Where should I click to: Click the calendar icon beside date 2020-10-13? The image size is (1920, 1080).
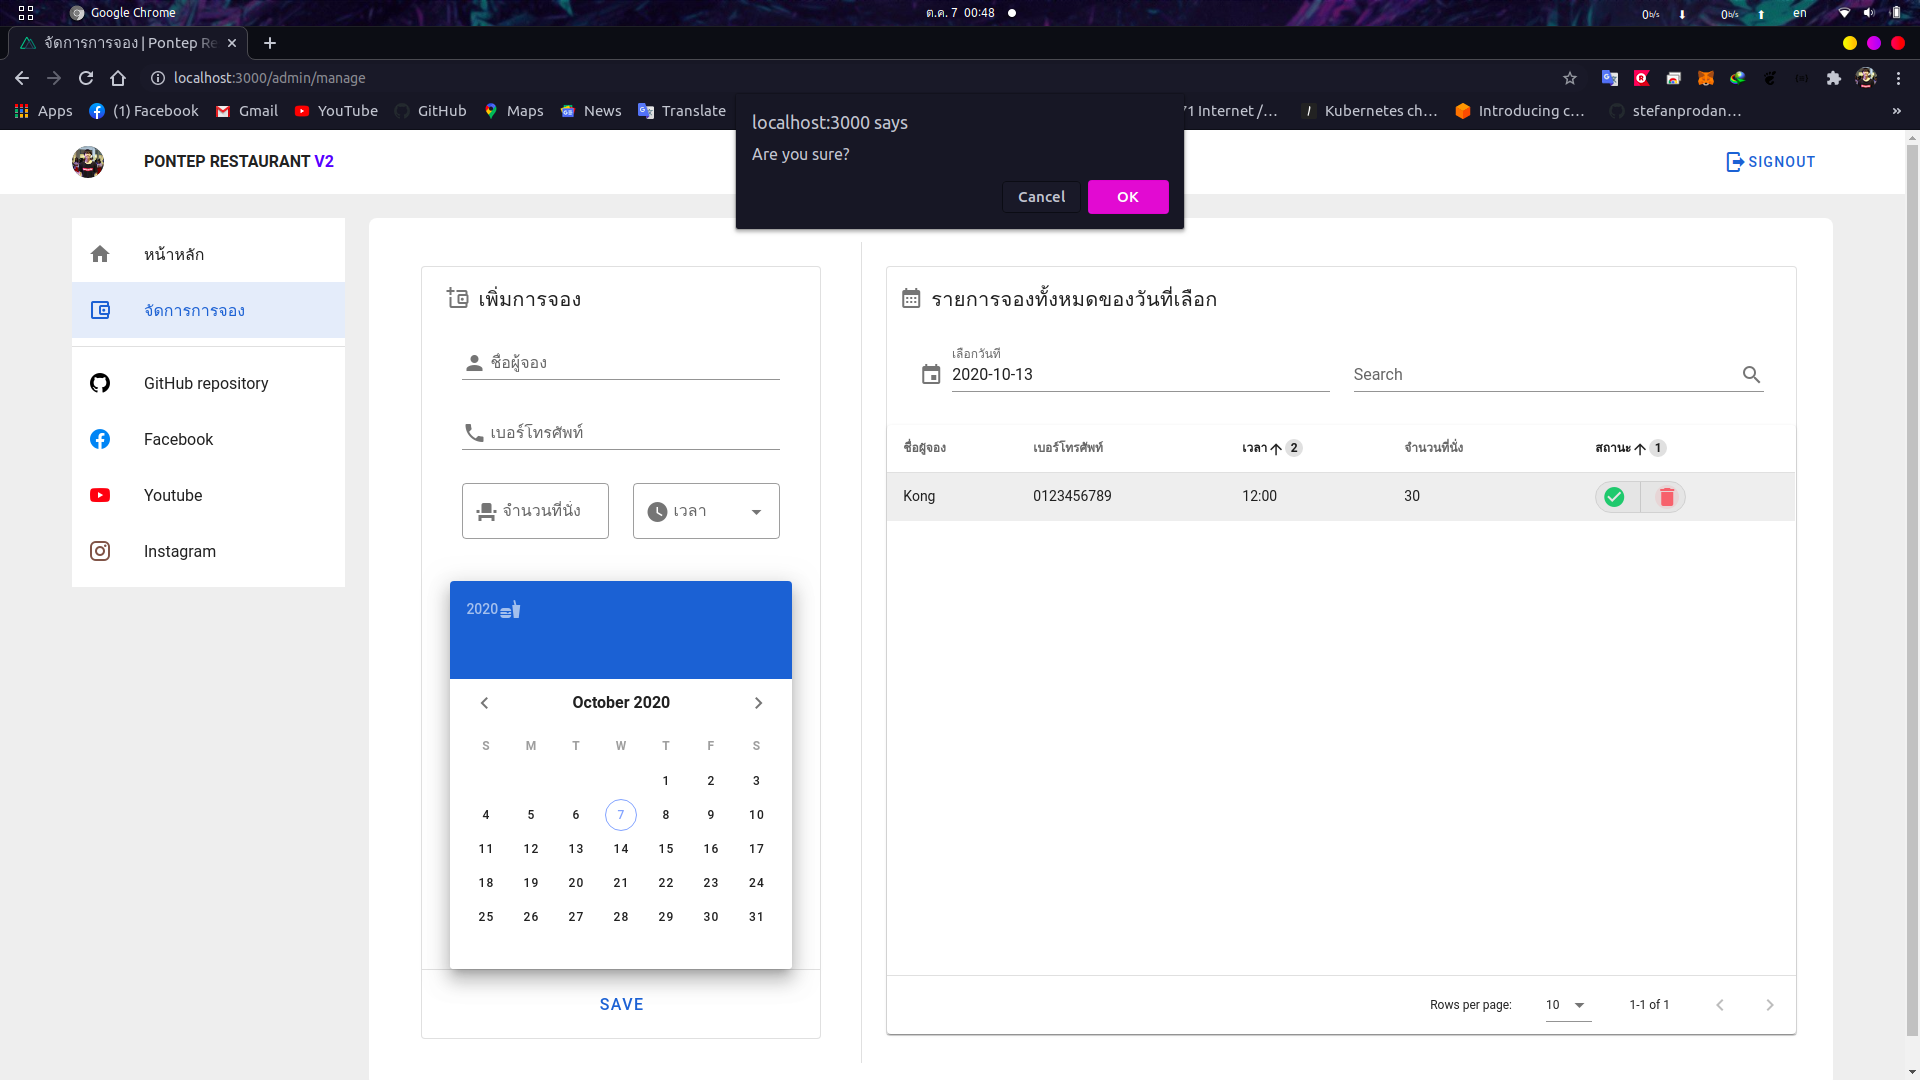pyautogui.click(x=931, y=375)
